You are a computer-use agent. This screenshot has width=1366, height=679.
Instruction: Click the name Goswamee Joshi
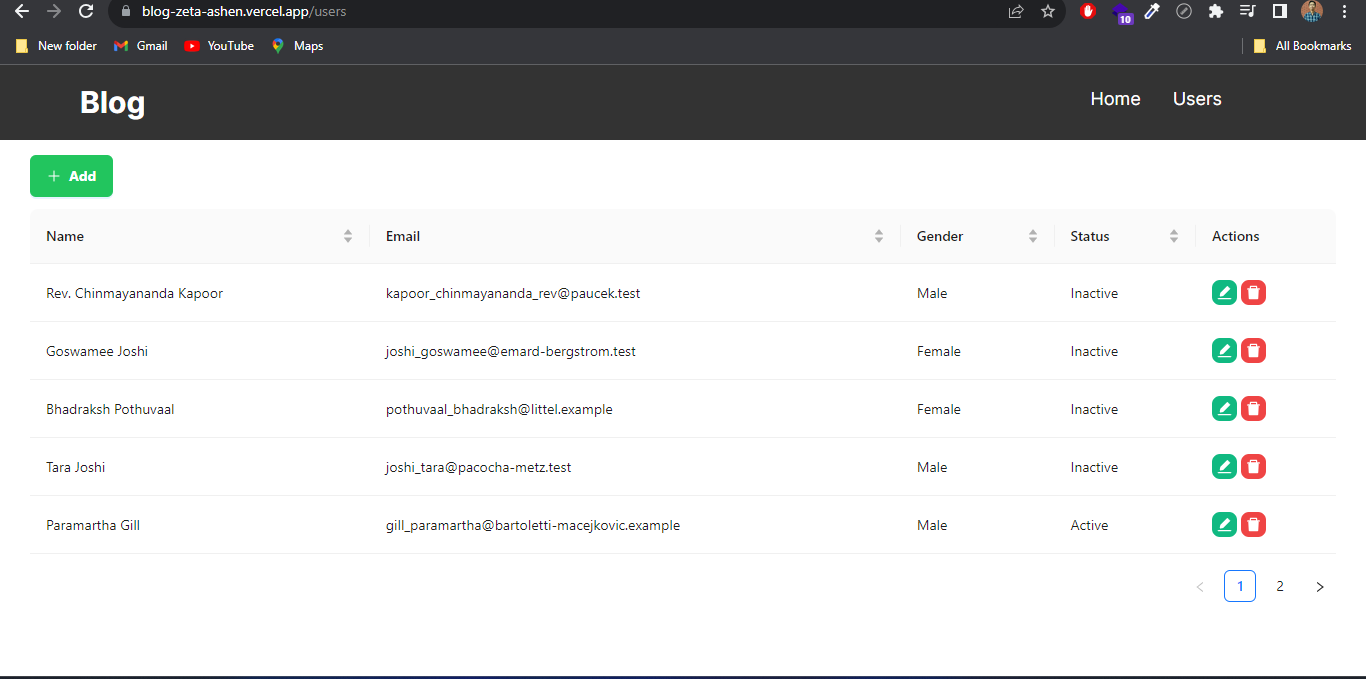pyautogui.click(x=97, y=351)
